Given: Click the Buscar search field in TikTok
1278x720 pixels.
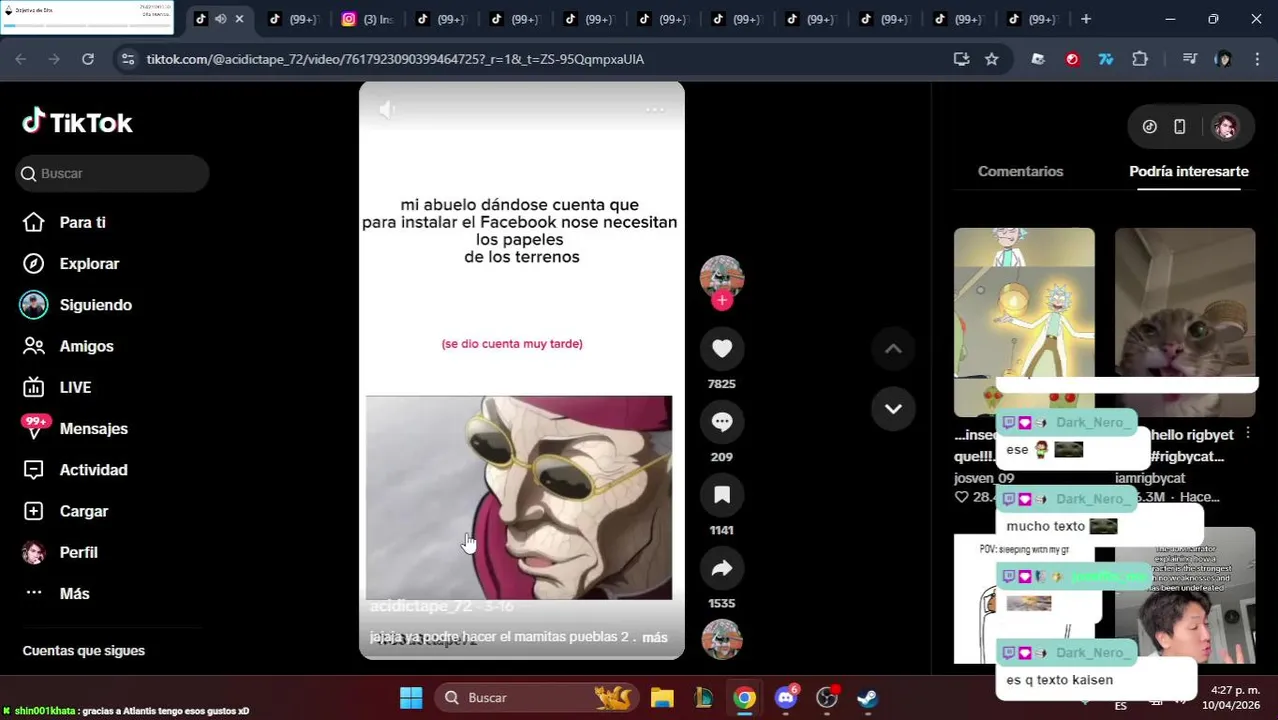Looking at the screenshot, I should (x=112, y=173).
